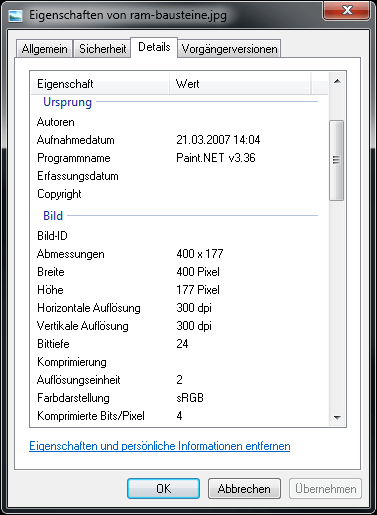The height and width of the screenshot is (515, 377).
Task: Click the Vertikale Auflösung value 300 dpi
Action: point(194,326)
